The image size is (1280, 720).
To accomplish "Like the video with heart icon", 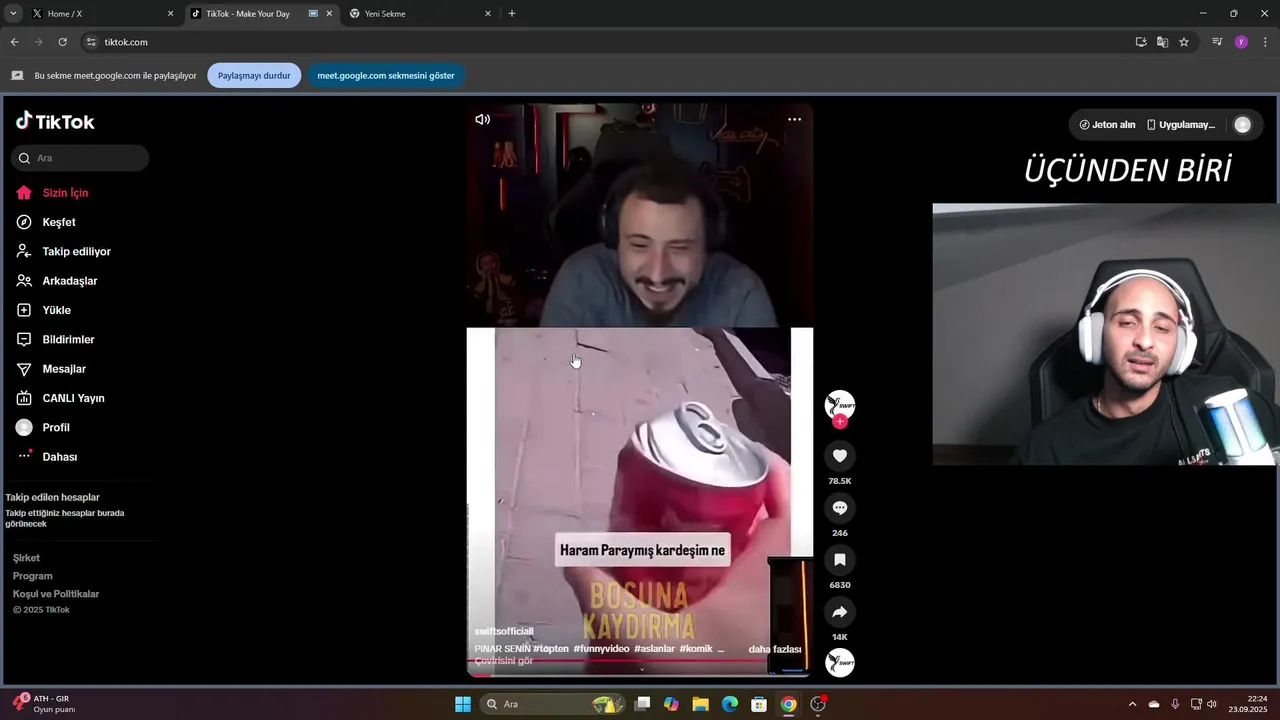I will tap(840, 456).
